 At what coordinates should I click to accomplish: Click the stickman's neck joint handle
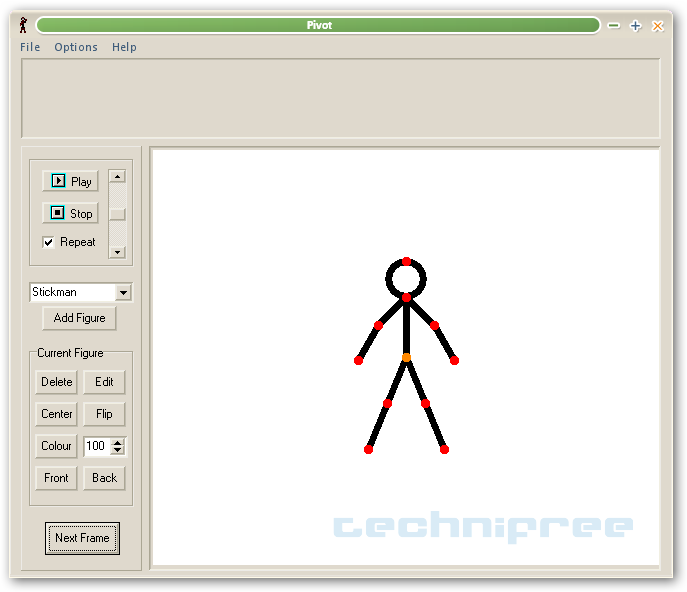tap(406, 298)
